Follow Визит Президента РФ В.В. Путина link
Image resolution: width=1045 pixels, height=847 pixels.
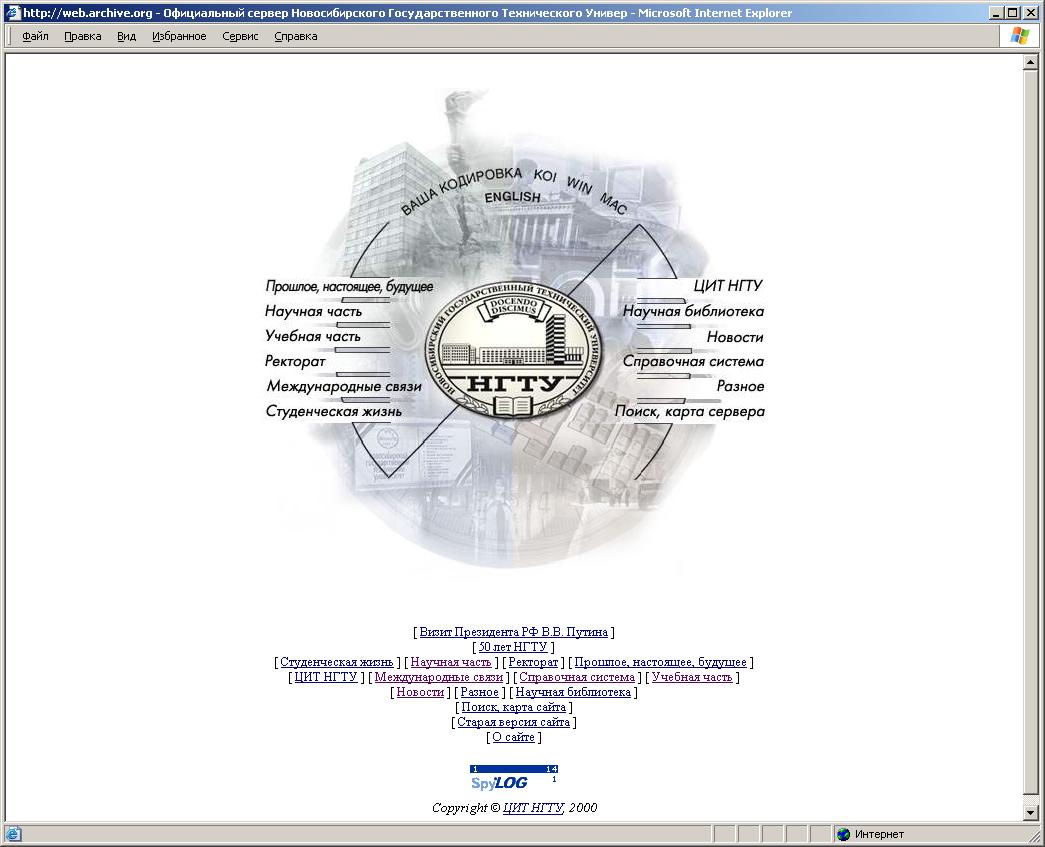pos(514,632)
